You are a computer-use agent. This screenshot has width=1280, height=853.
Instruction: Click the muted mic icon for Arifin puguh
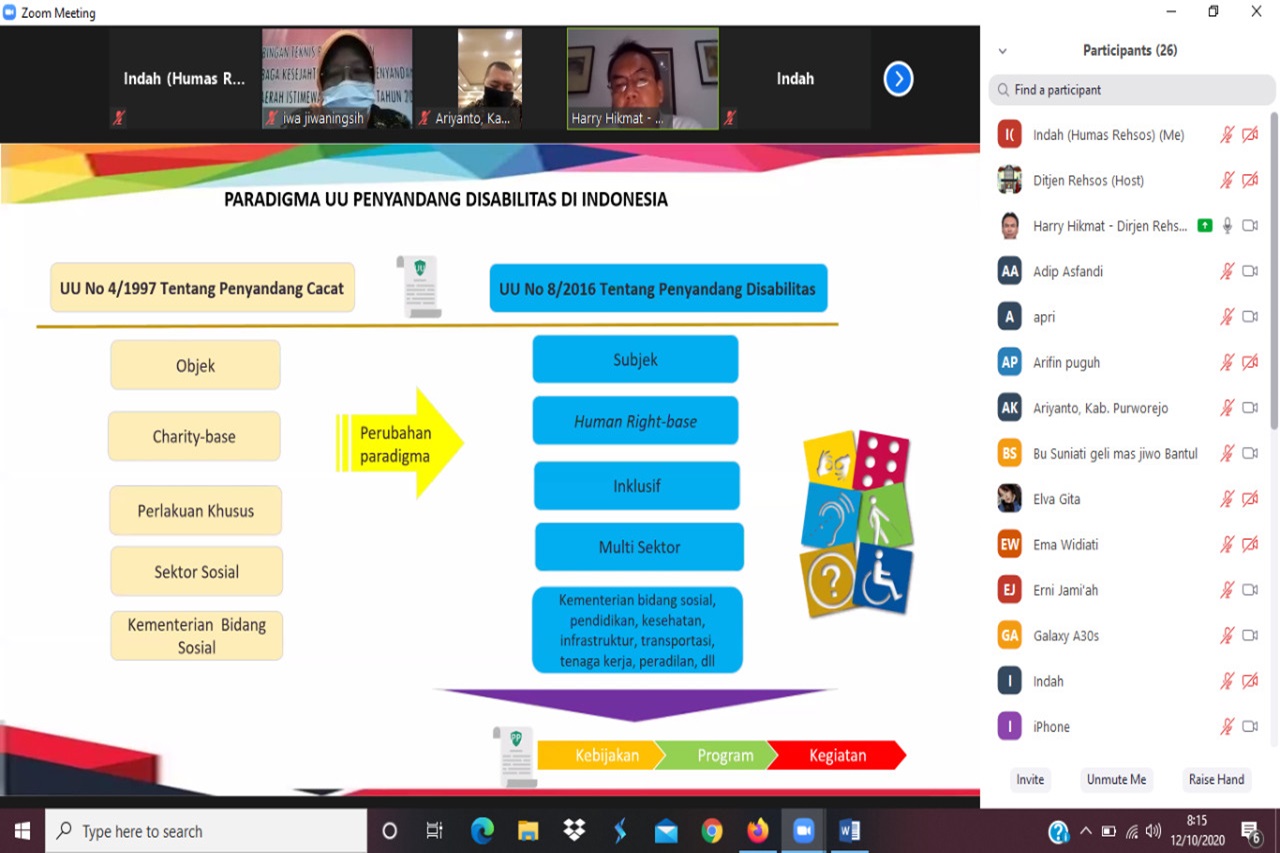pos(1227,362)
